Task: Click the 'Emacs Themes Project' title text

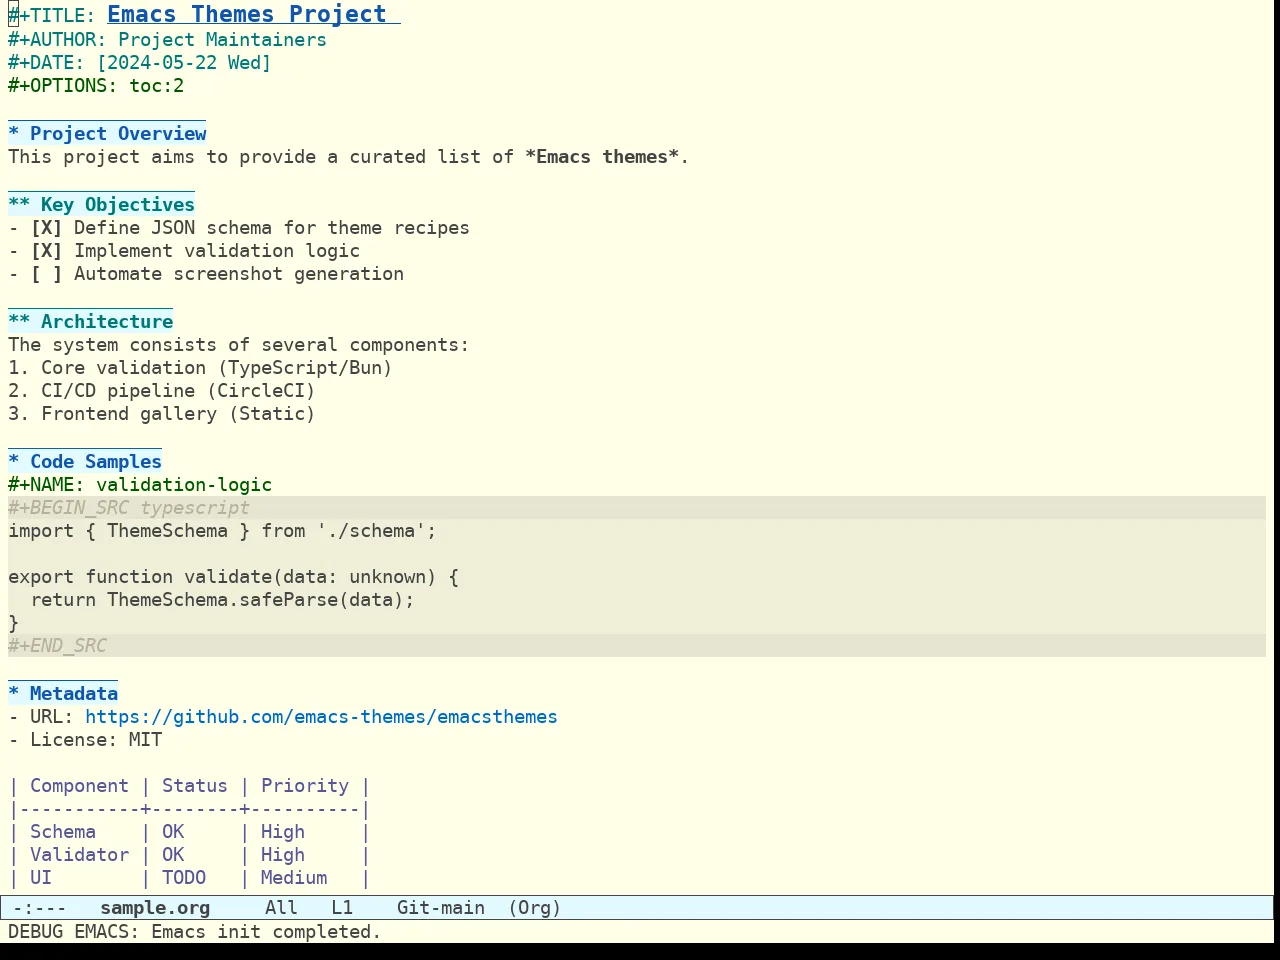Action: [x=247, y=14]
